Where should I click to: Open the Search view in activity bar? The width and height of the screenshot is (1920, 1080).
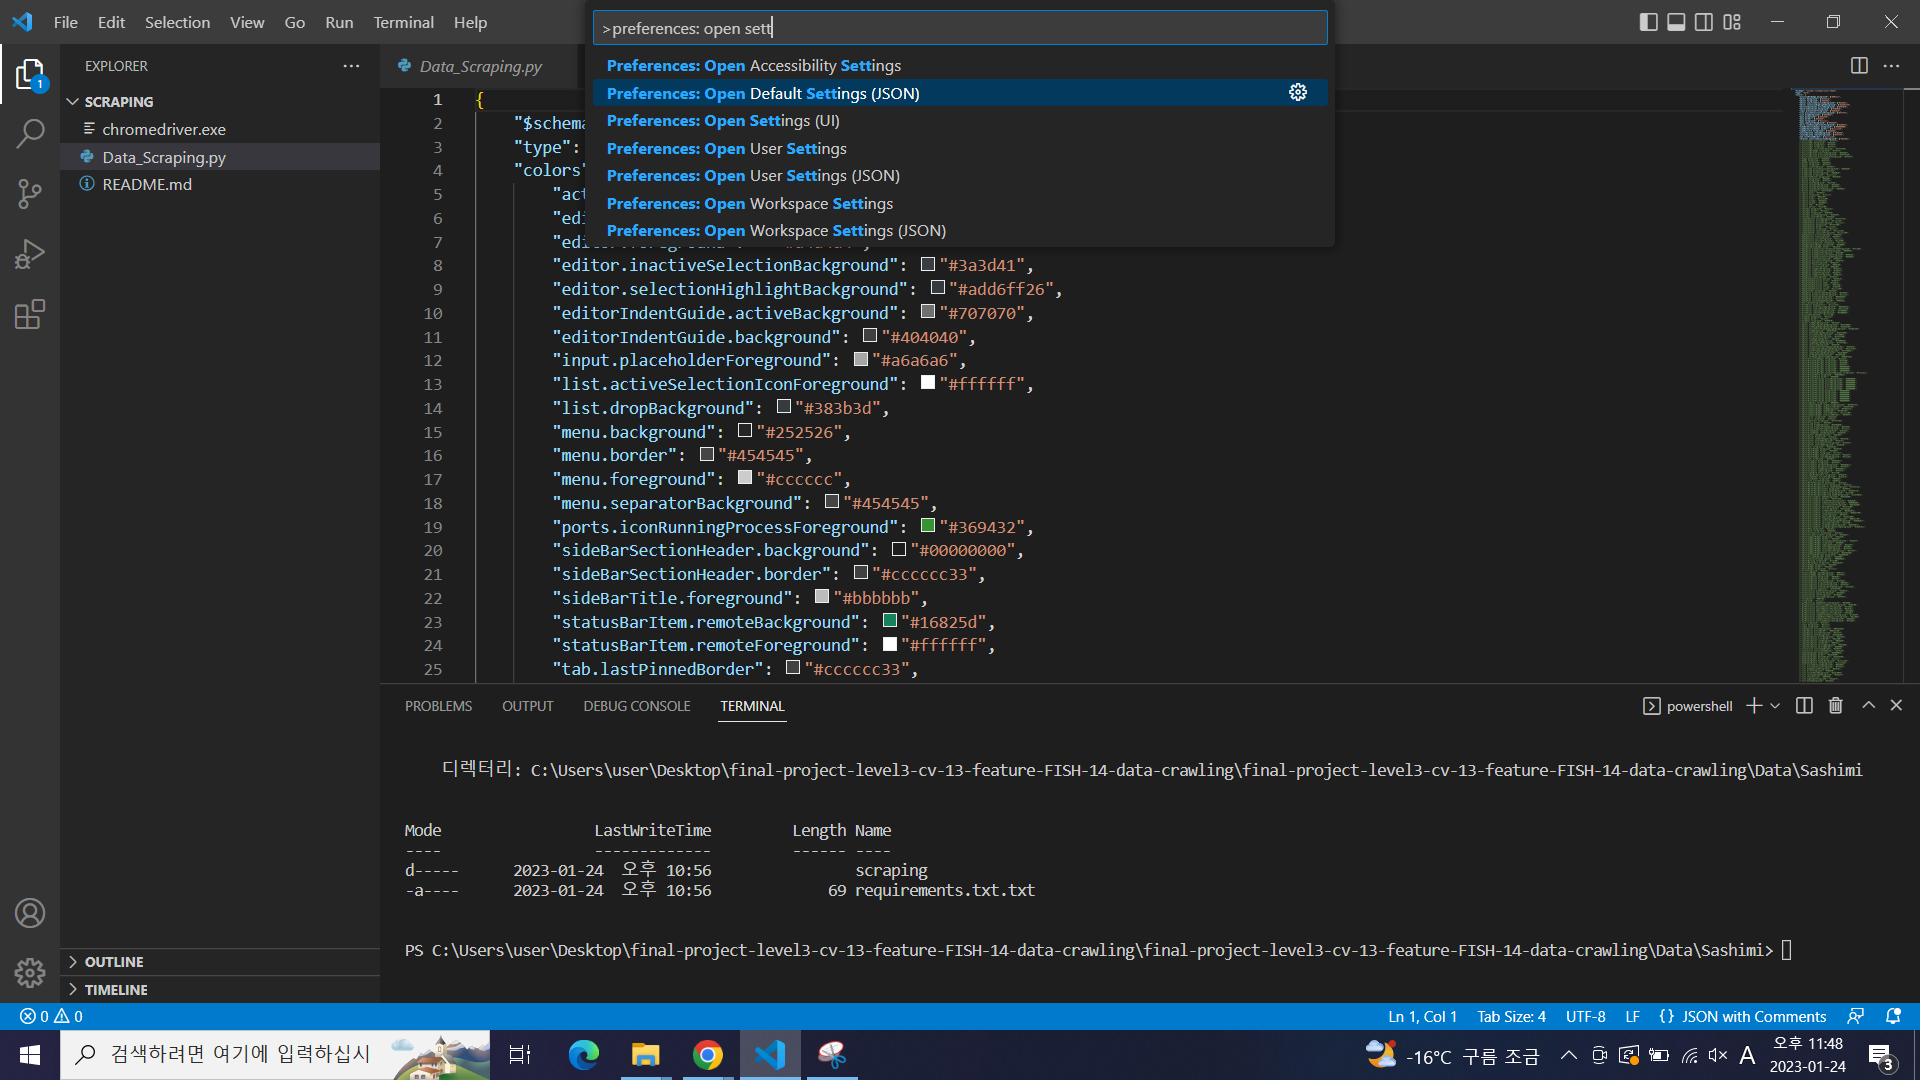point(30,133)
